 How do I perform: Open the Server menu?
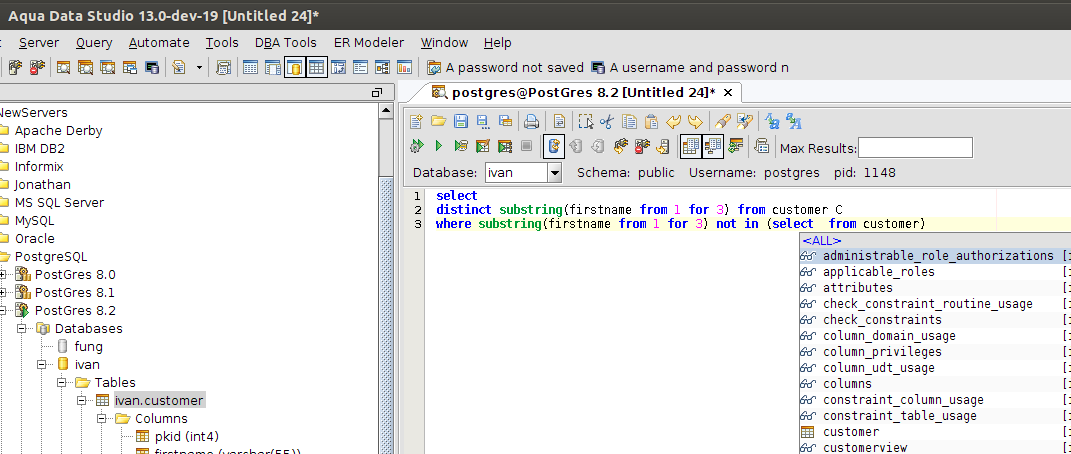[x=39, y=42]
